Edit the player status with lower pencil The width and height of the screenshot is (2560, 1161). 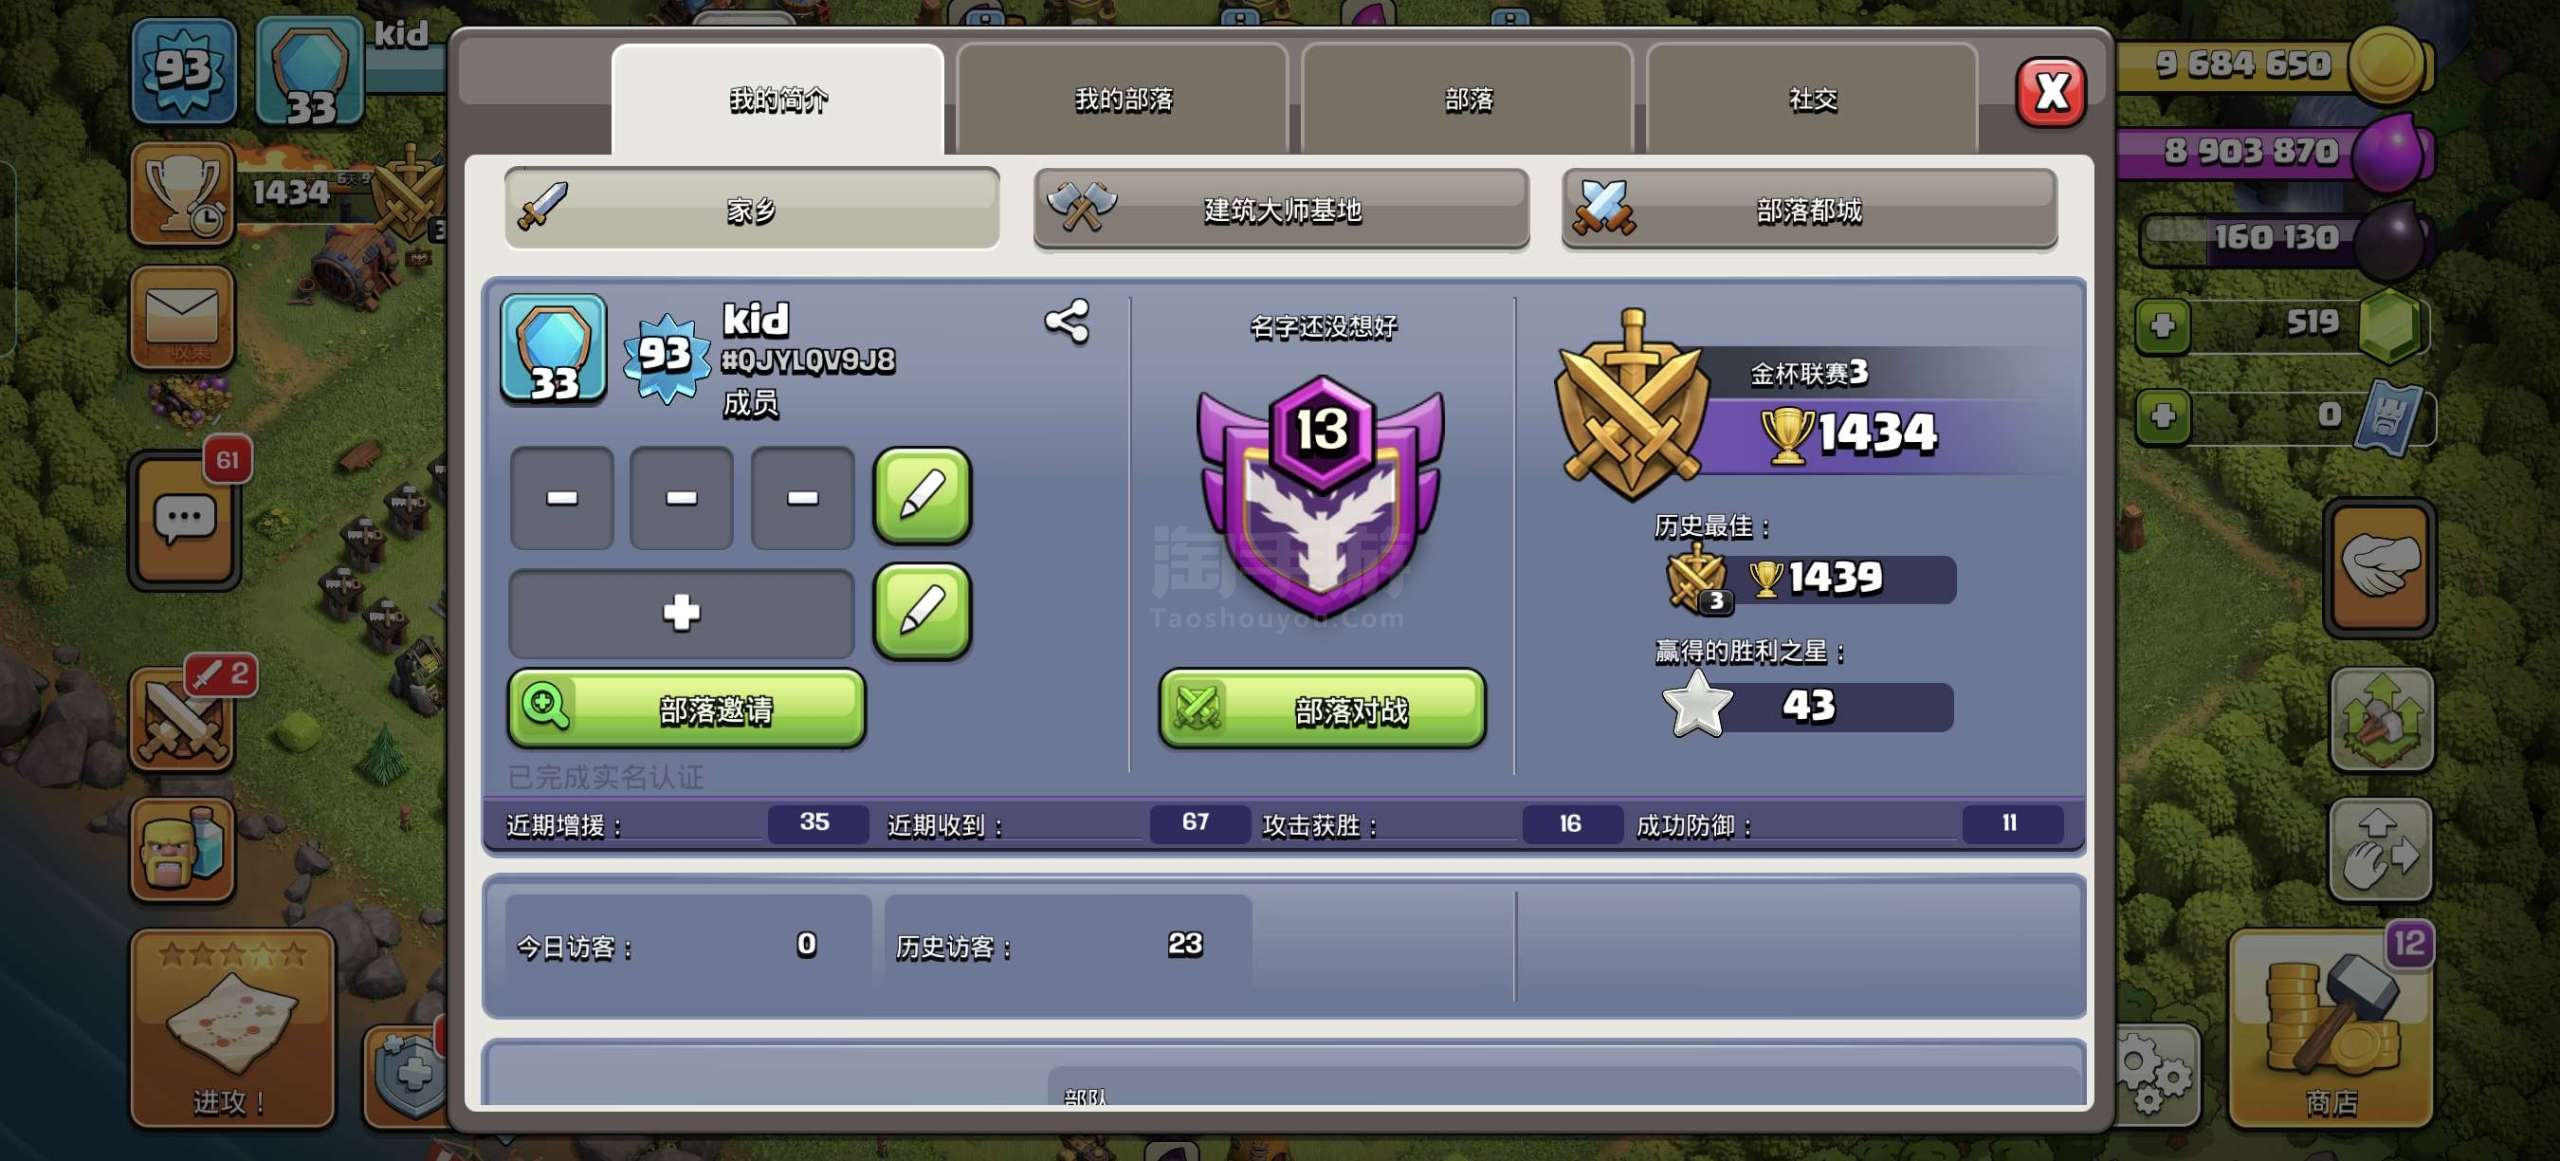pyautogui.click(x=922, y=611)
